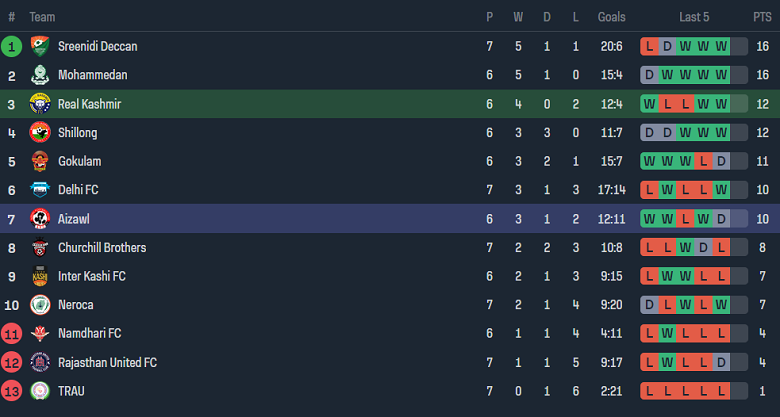The image size is (780, 417).
Task: Sort the table by PTS column header
Action: [x=762, y=17]
